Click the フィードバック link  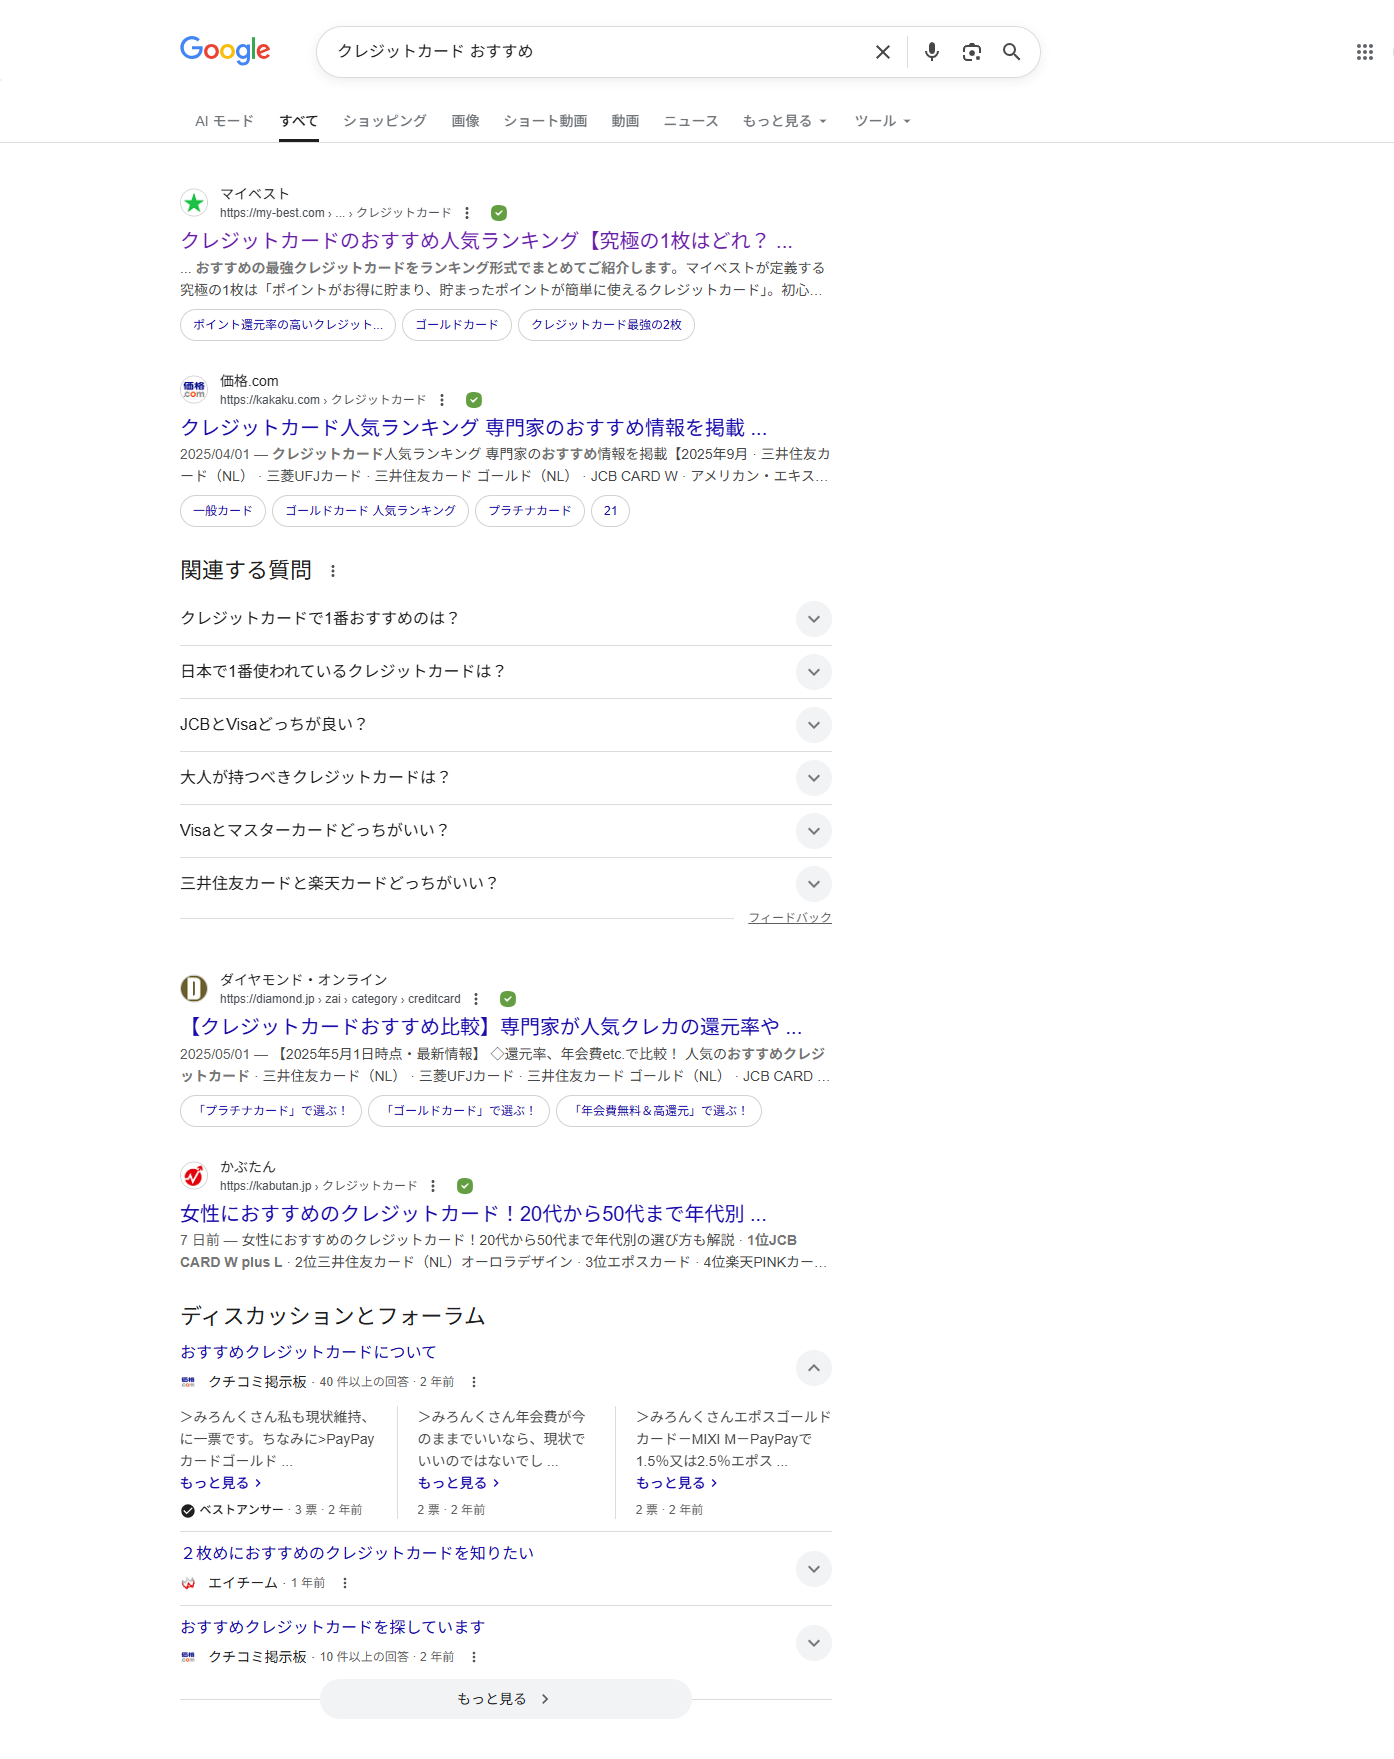[790, 918]
